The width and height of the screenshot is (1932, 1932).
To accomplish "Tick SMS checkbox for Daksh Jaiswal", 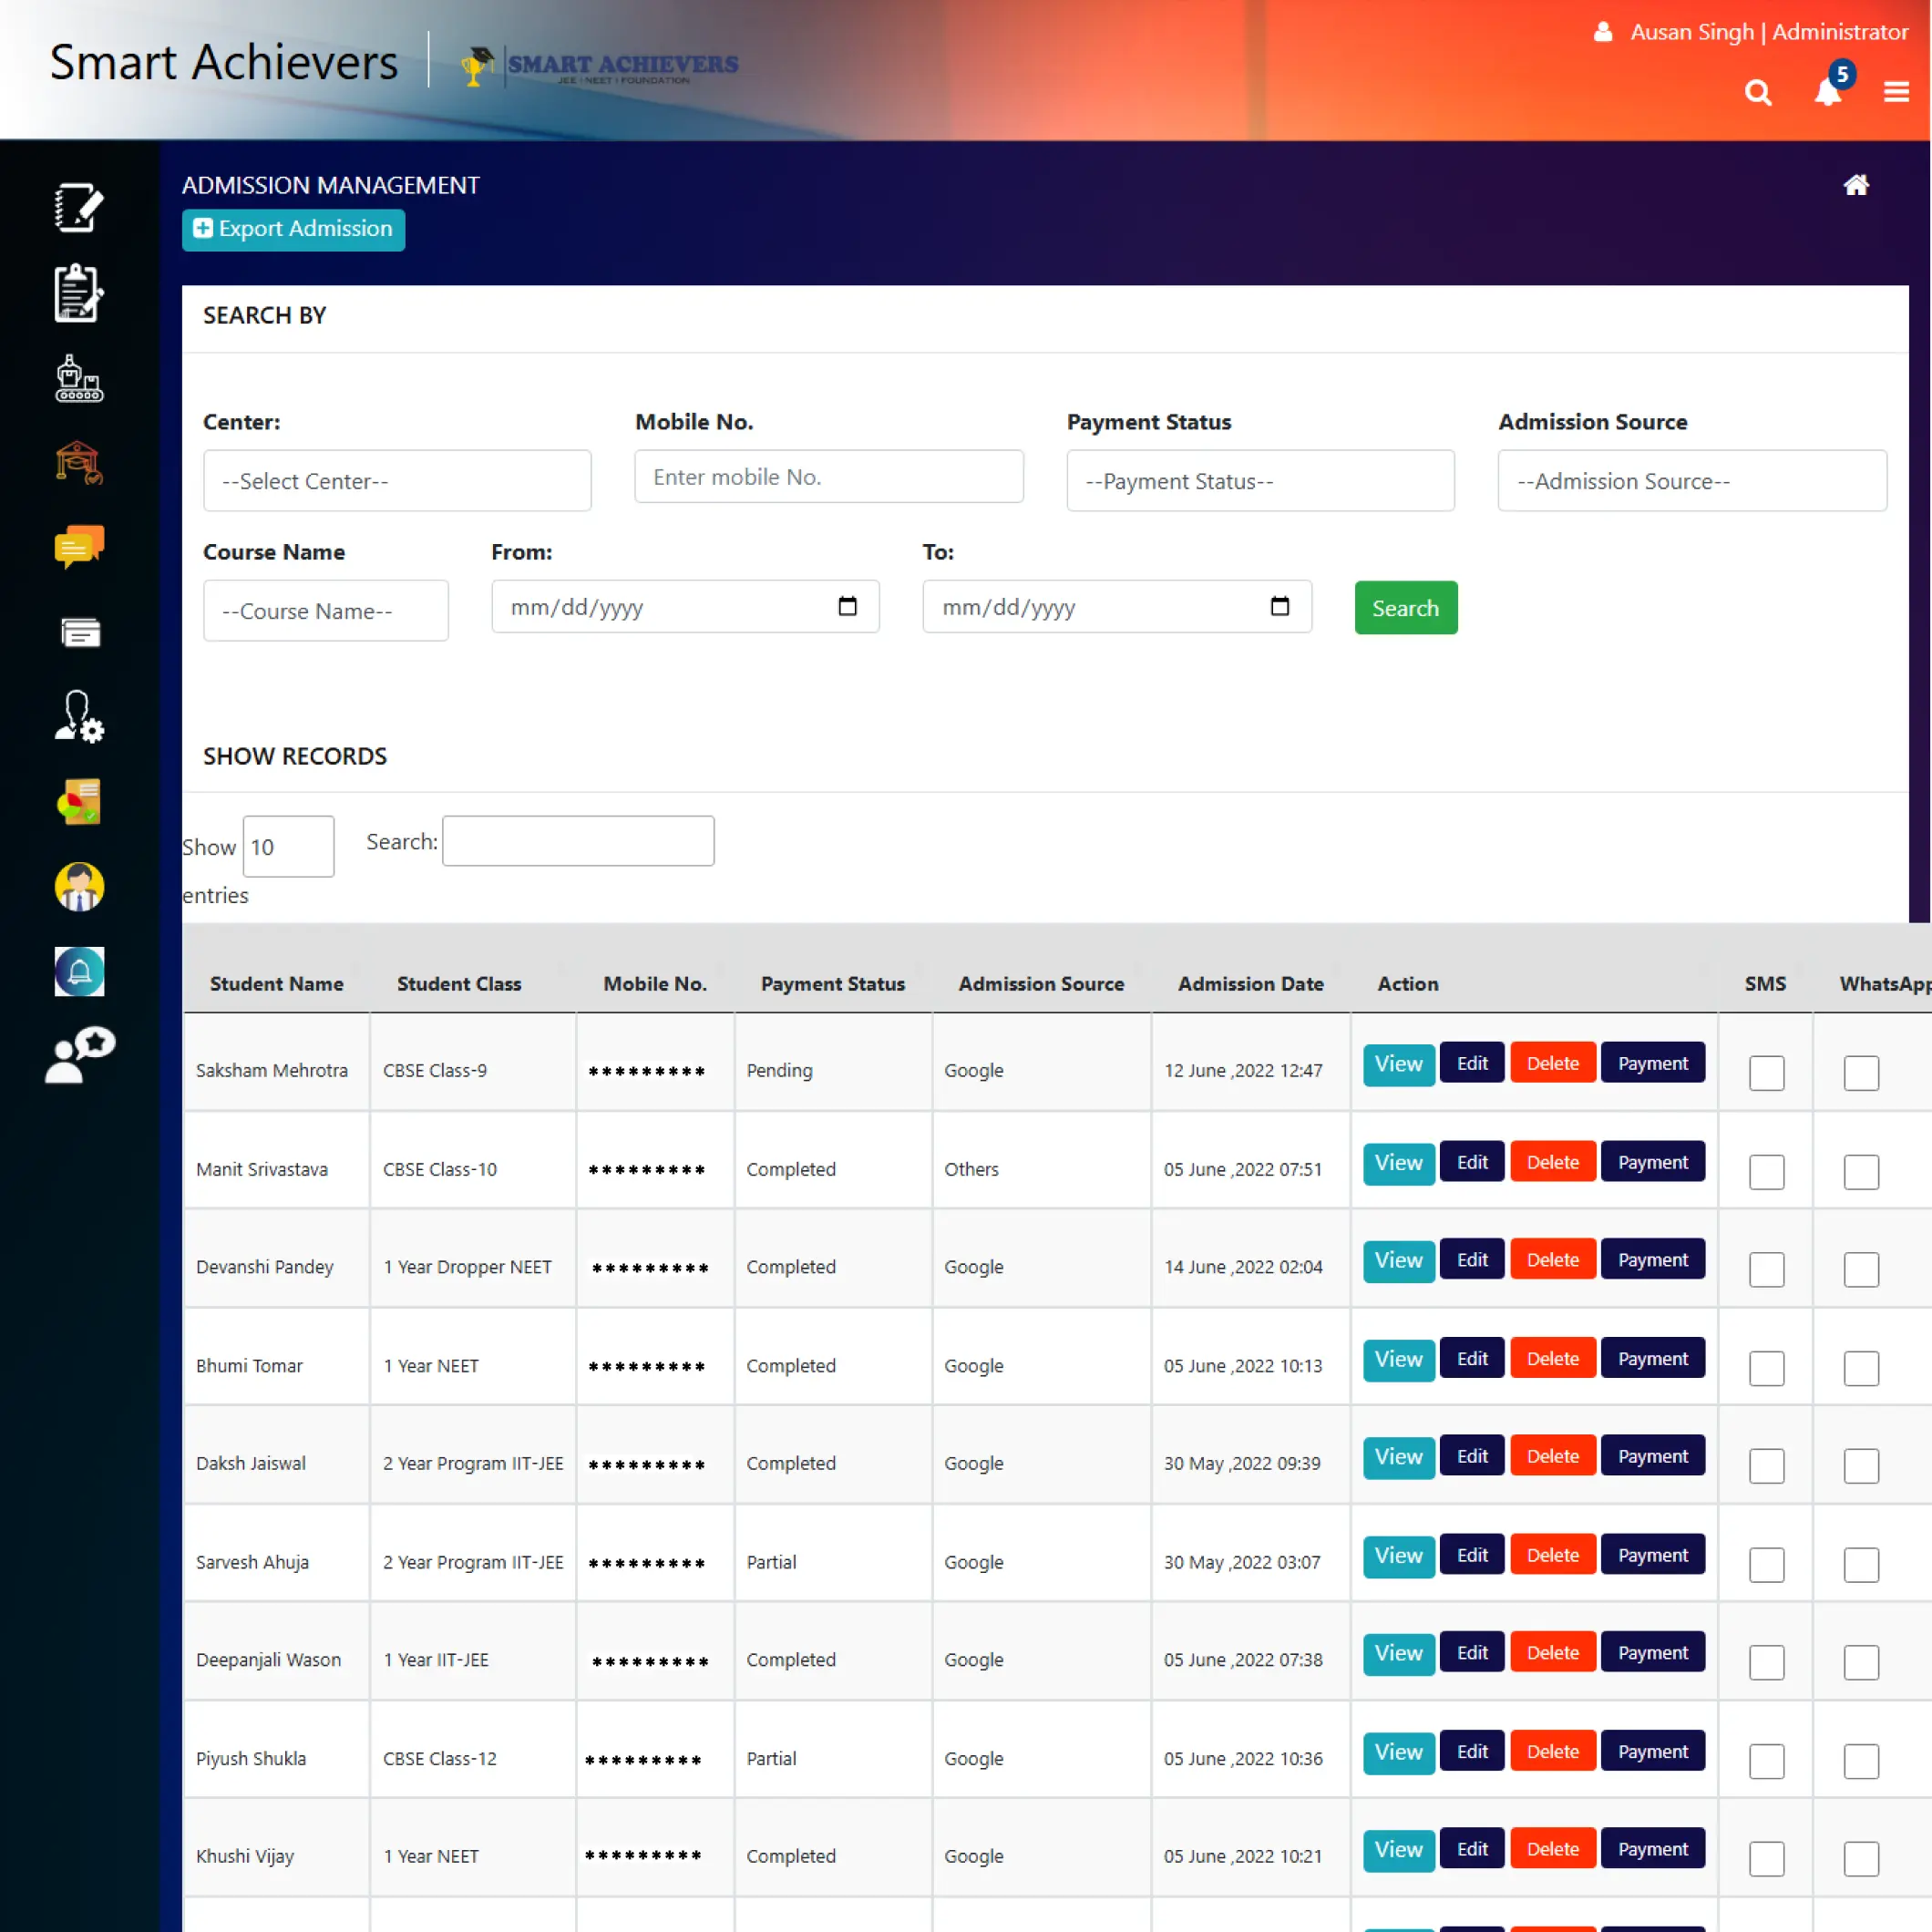I will click(x=1765, y=1465).
